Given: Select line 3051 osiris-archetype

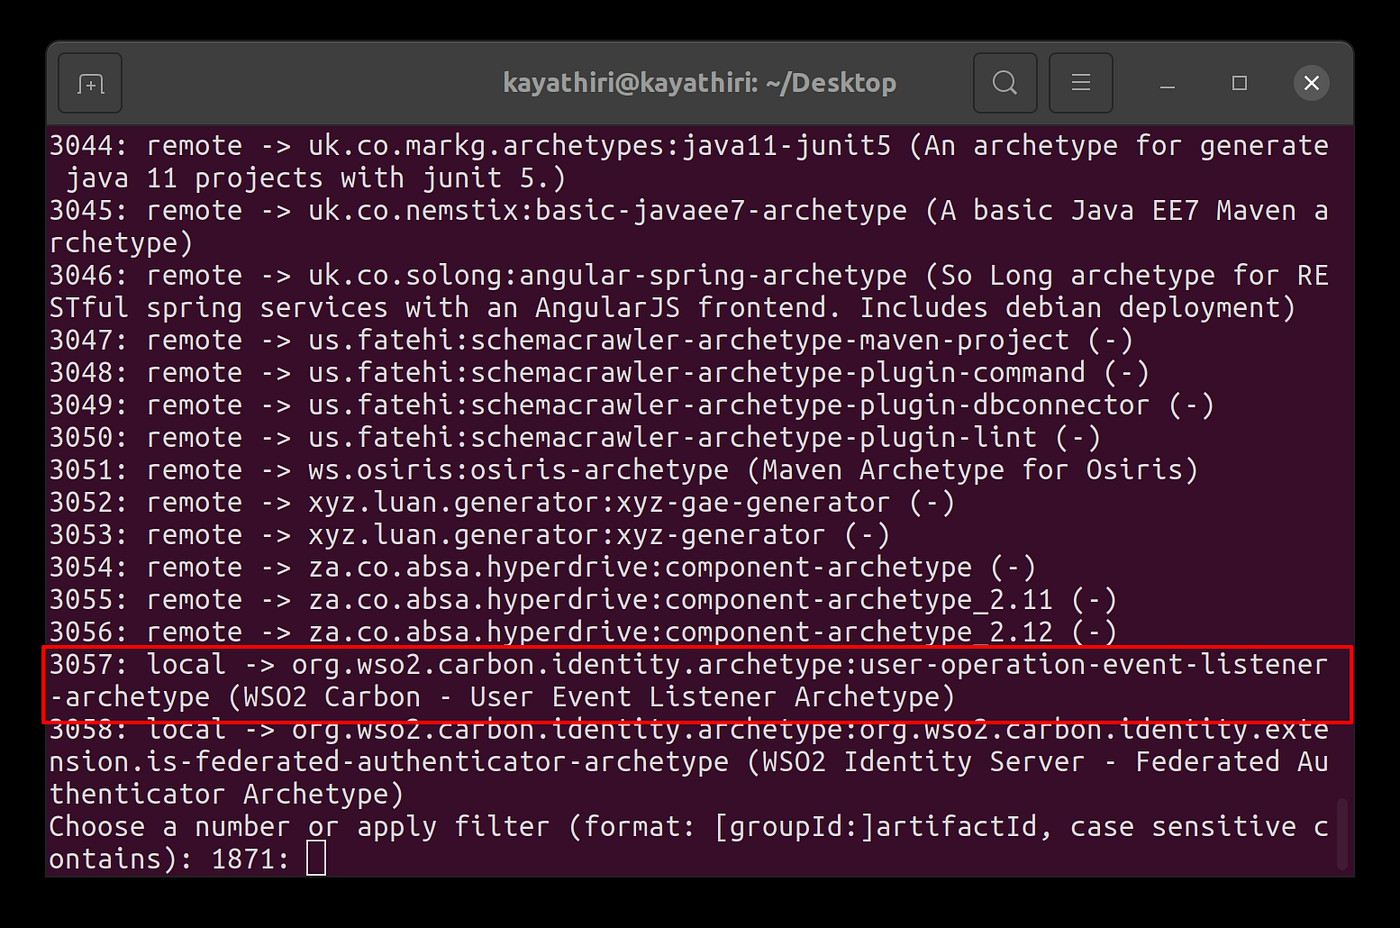Looking at the screenshot, I should tap(624, 471).
